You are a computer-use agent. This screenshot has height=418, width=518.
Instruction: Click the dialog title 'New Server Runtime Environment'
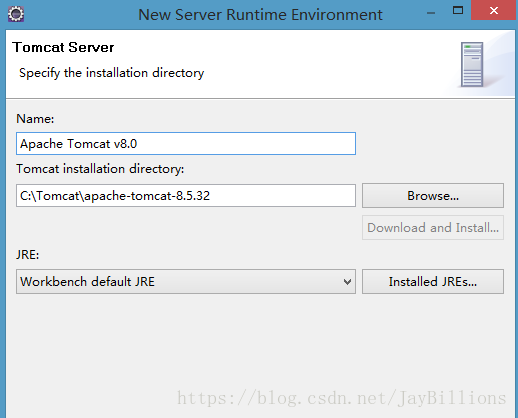point(260,15)
